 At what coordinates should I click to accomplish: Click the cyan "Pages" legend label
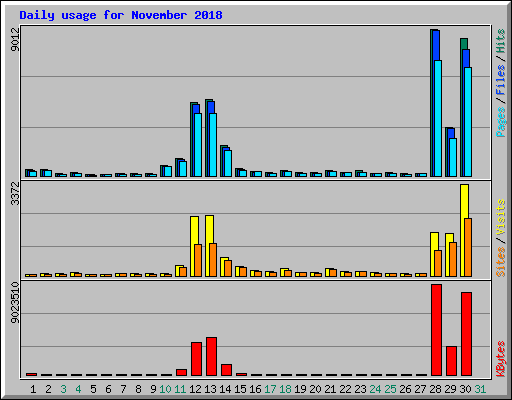(500, 122)
